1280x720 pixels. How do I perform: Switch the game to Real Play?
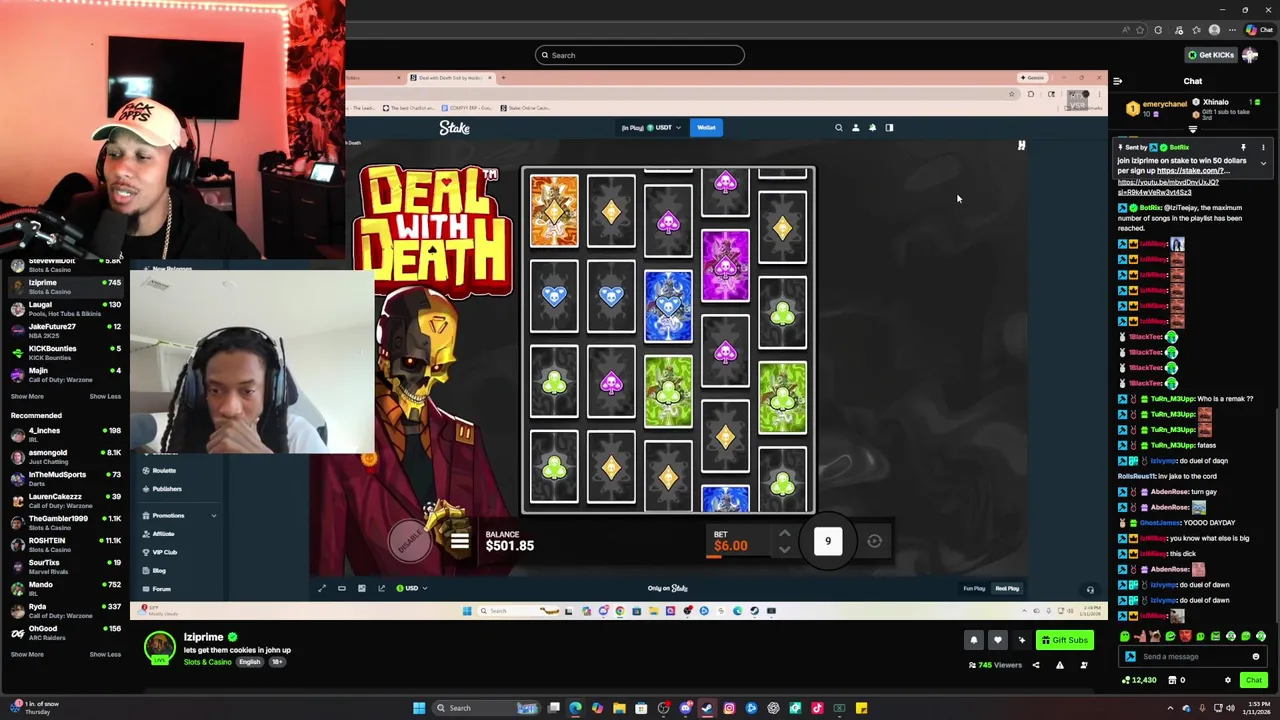(x=1007, y=588)
